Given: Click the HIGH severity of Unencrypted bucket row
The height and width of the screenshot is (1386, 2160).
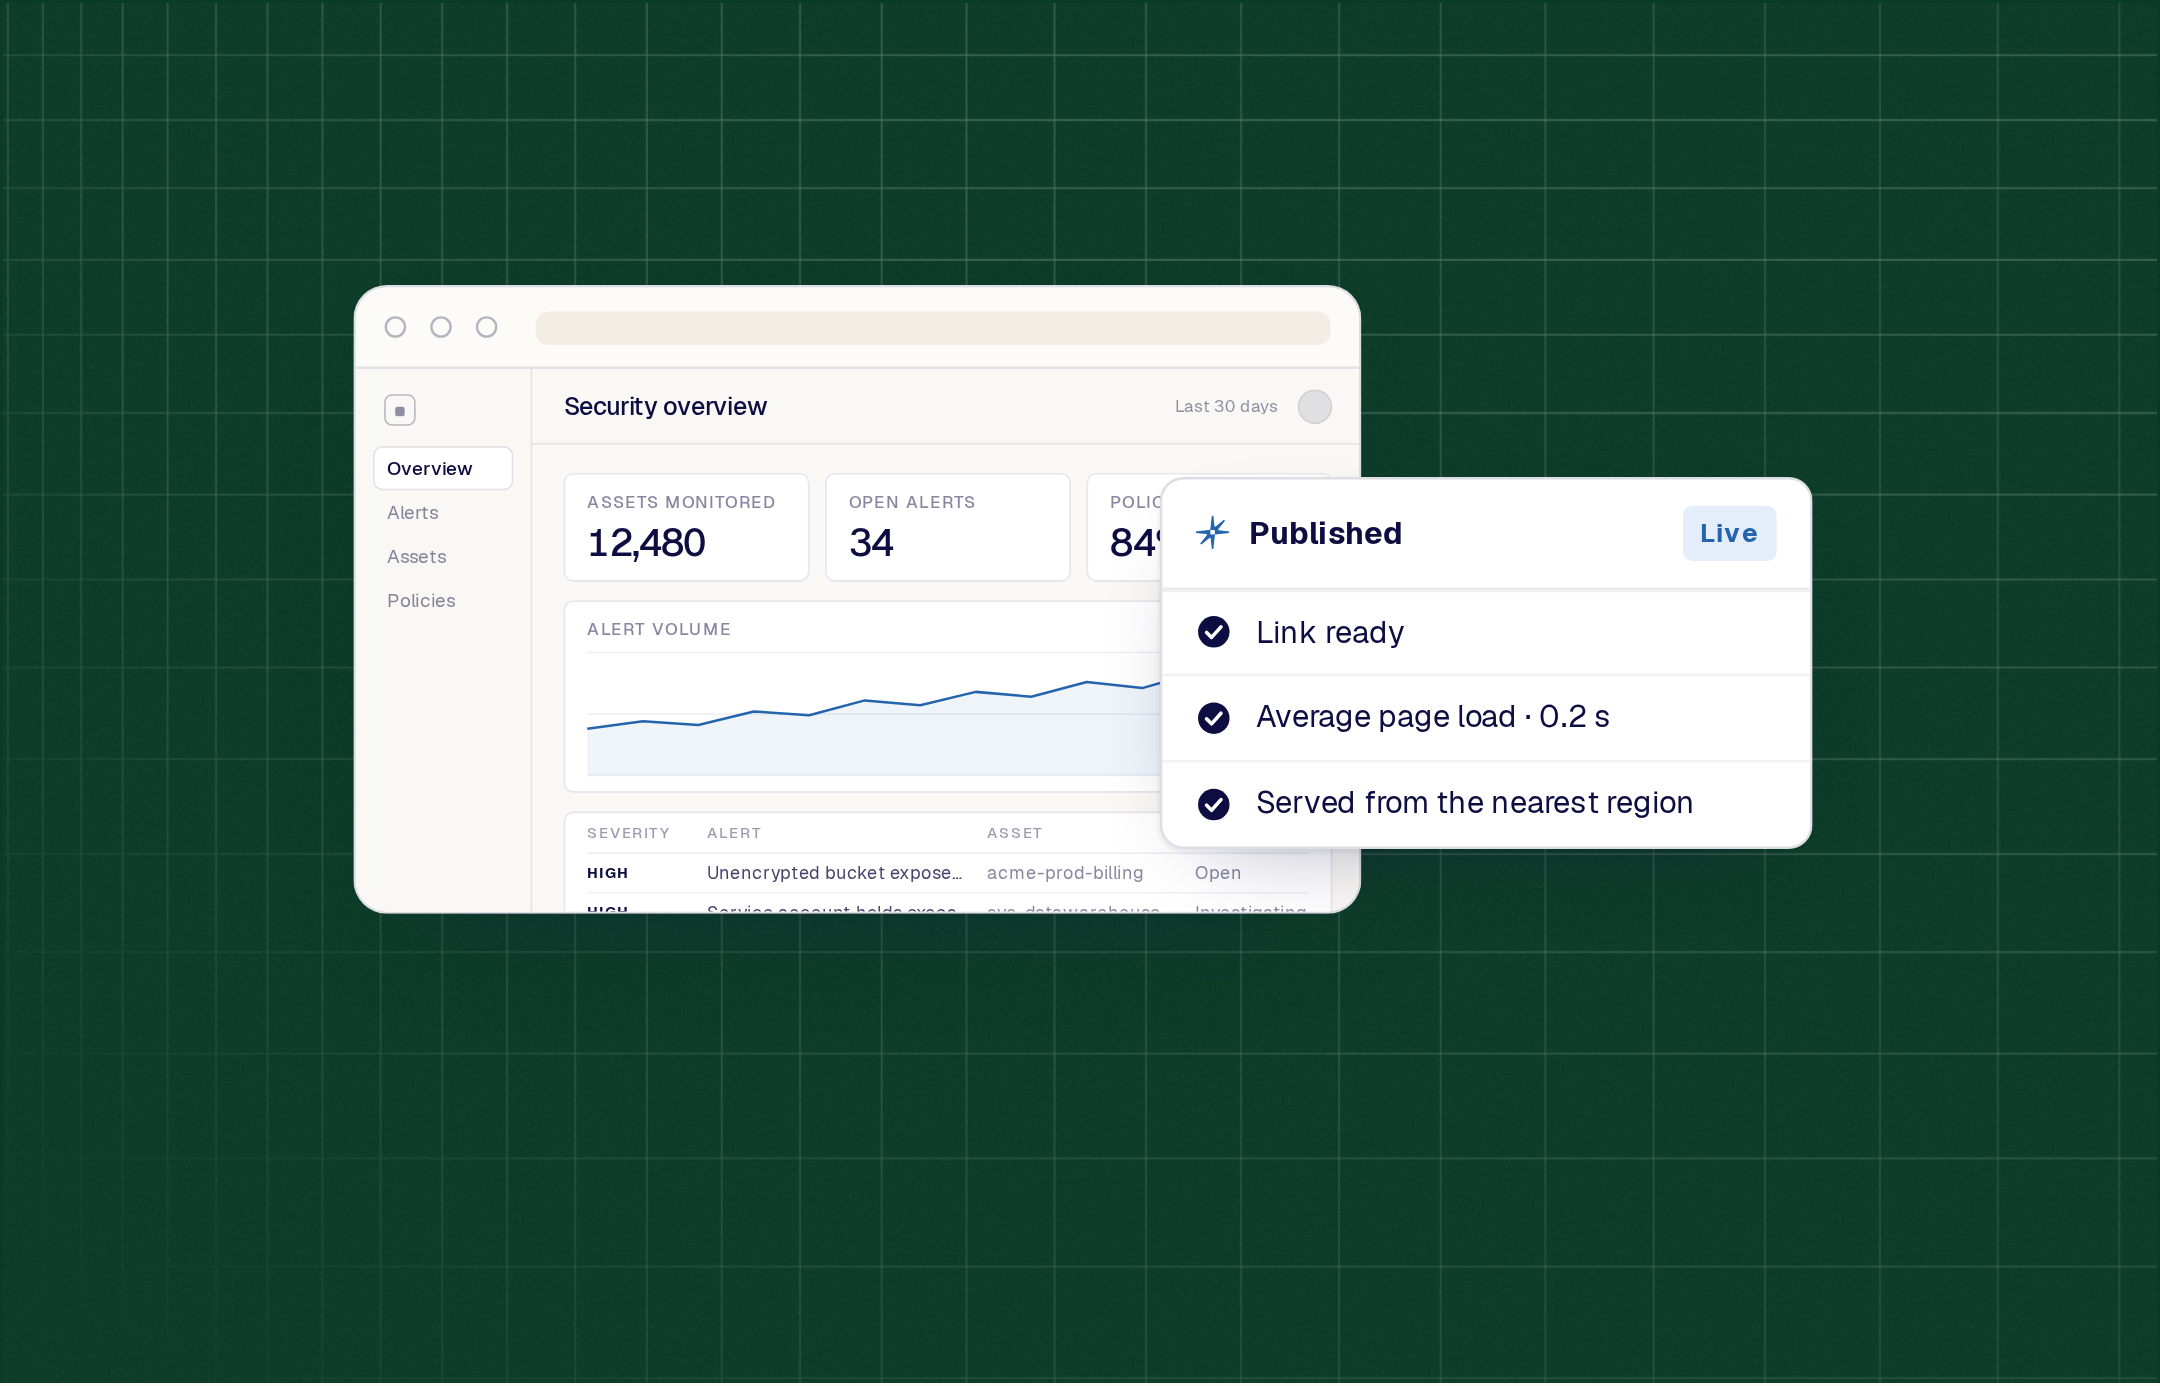Looking at the screenshot, I should point(608,873).
